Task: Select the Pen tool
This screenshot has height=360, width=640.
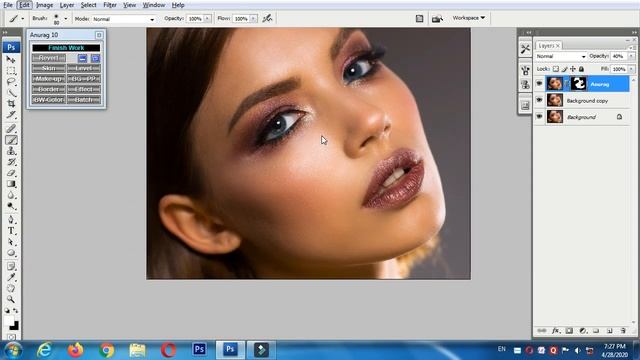Action: tap(11, 220)
